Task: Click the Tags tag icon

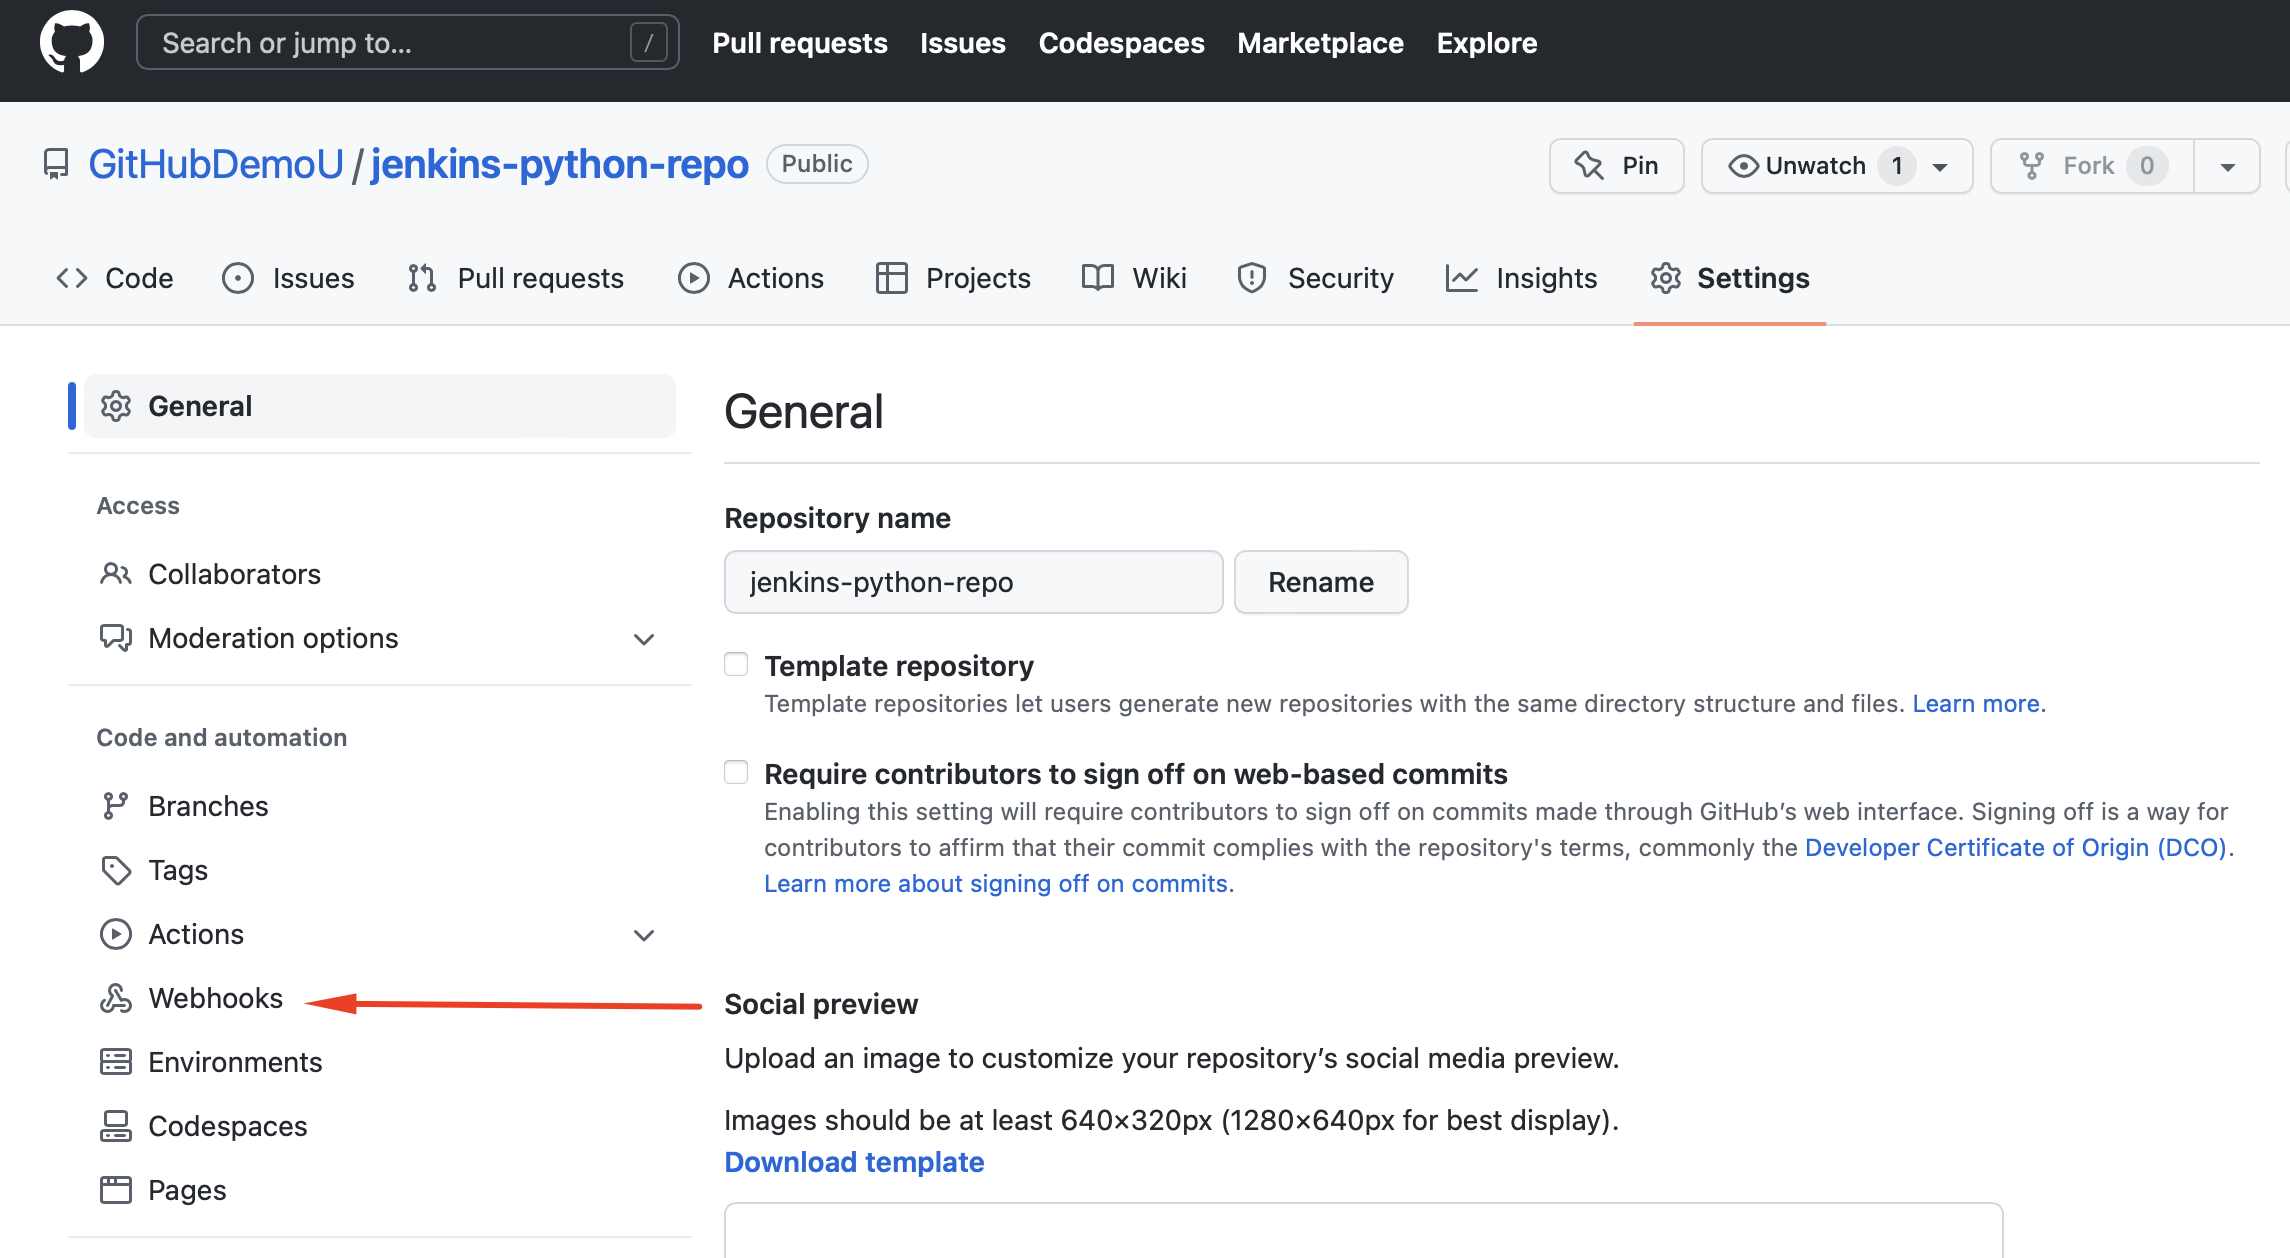Action: coord(116,870)
